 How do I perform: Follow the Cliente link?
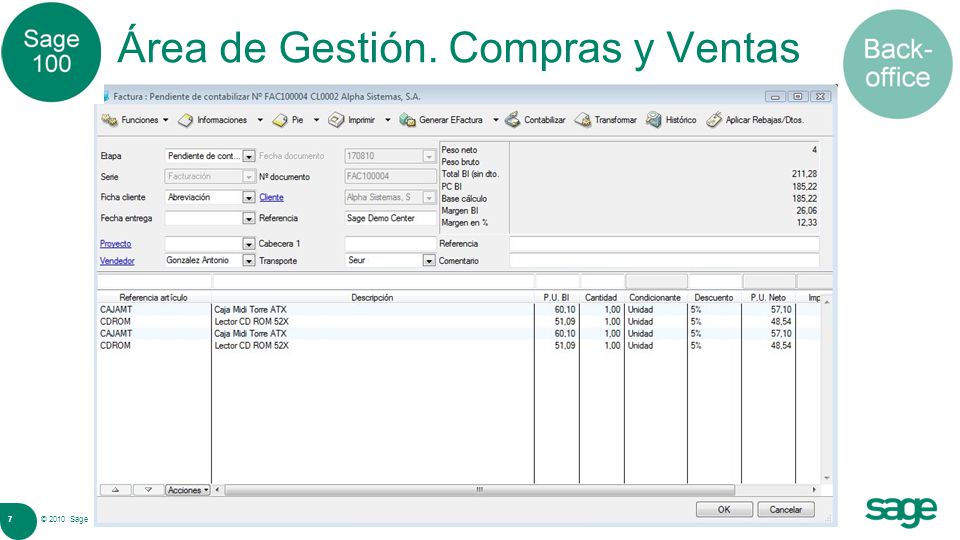point(271,197)
